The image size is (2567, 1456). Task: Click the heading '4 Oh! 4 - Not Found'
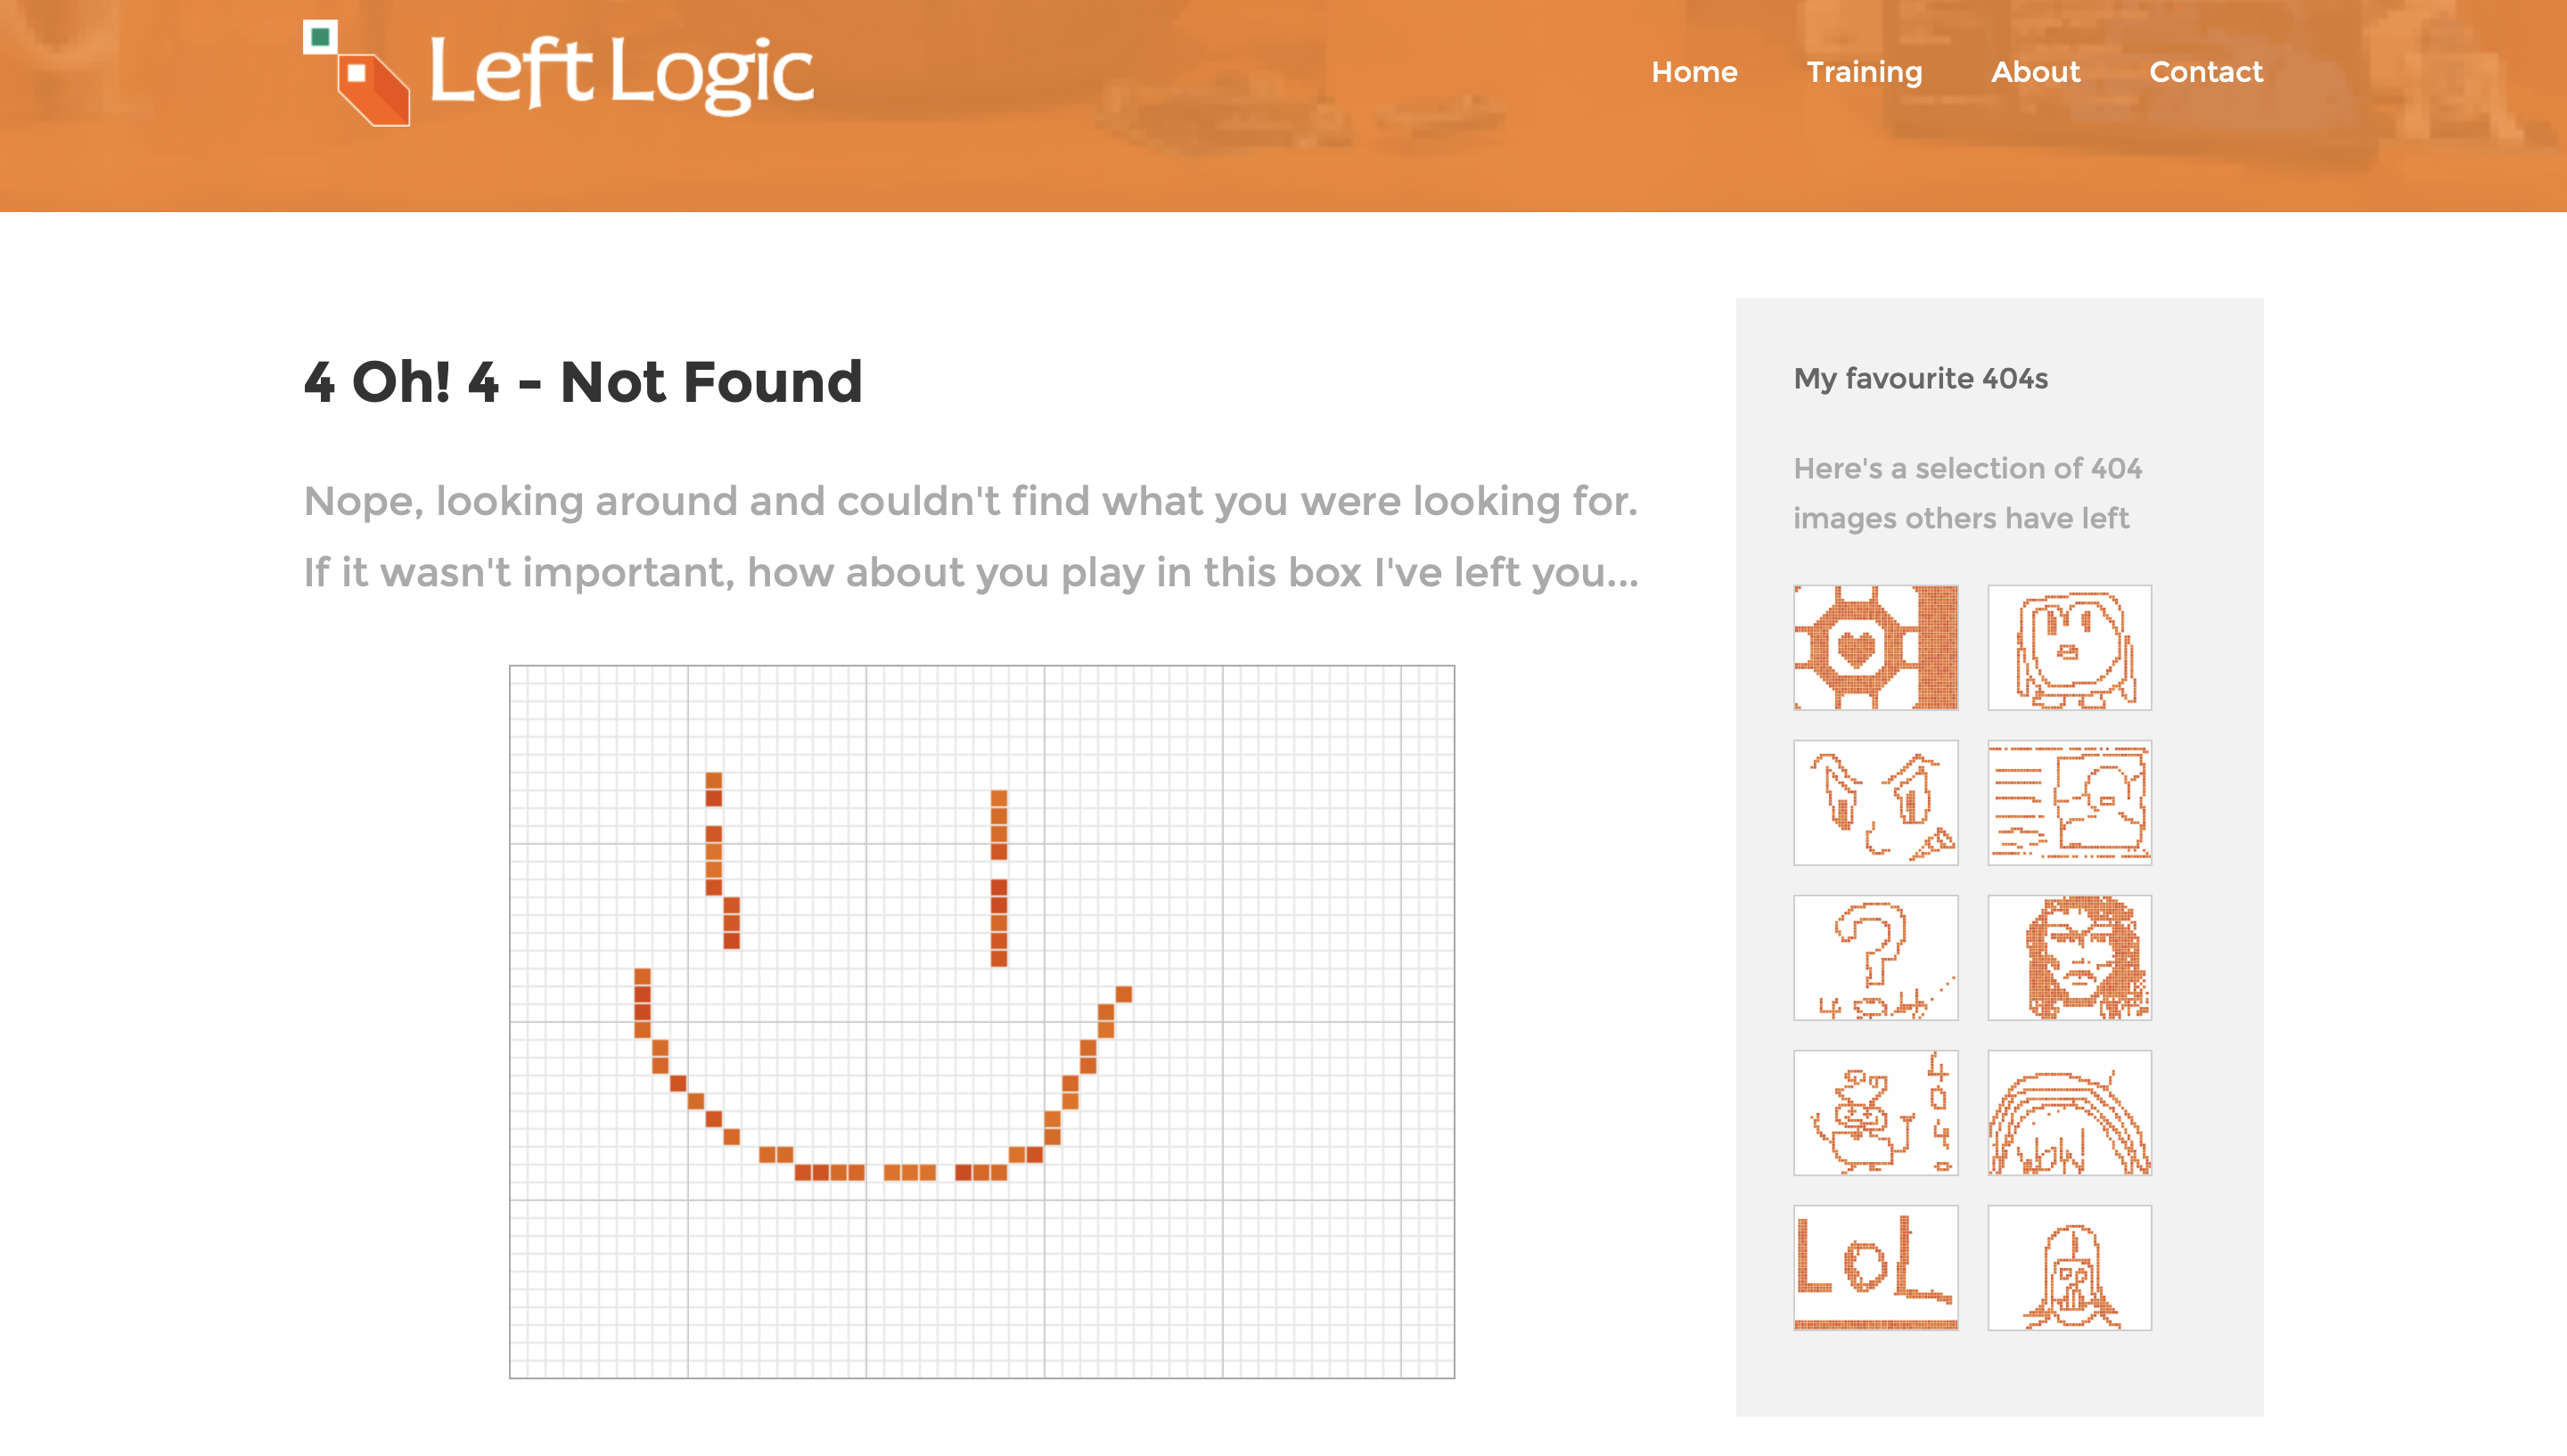point(584,382)
